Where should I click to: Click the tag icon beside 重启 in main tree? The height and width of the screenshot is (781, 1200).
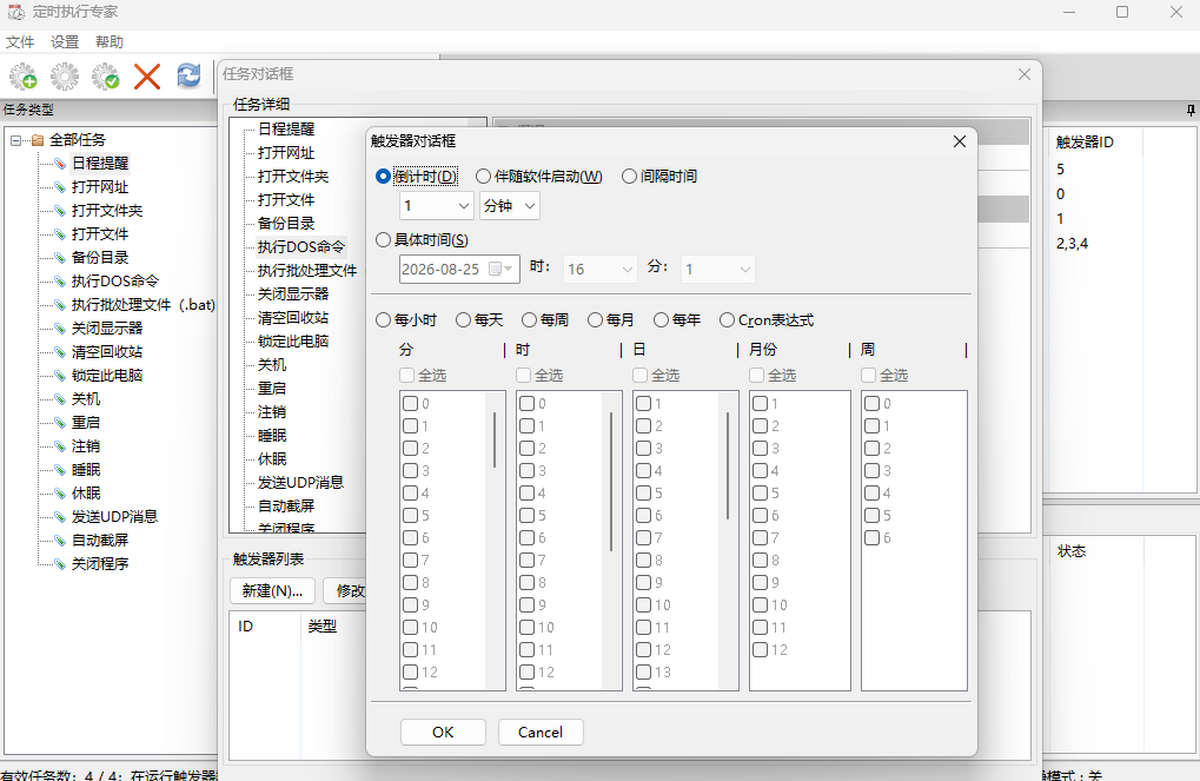point(59,423)
